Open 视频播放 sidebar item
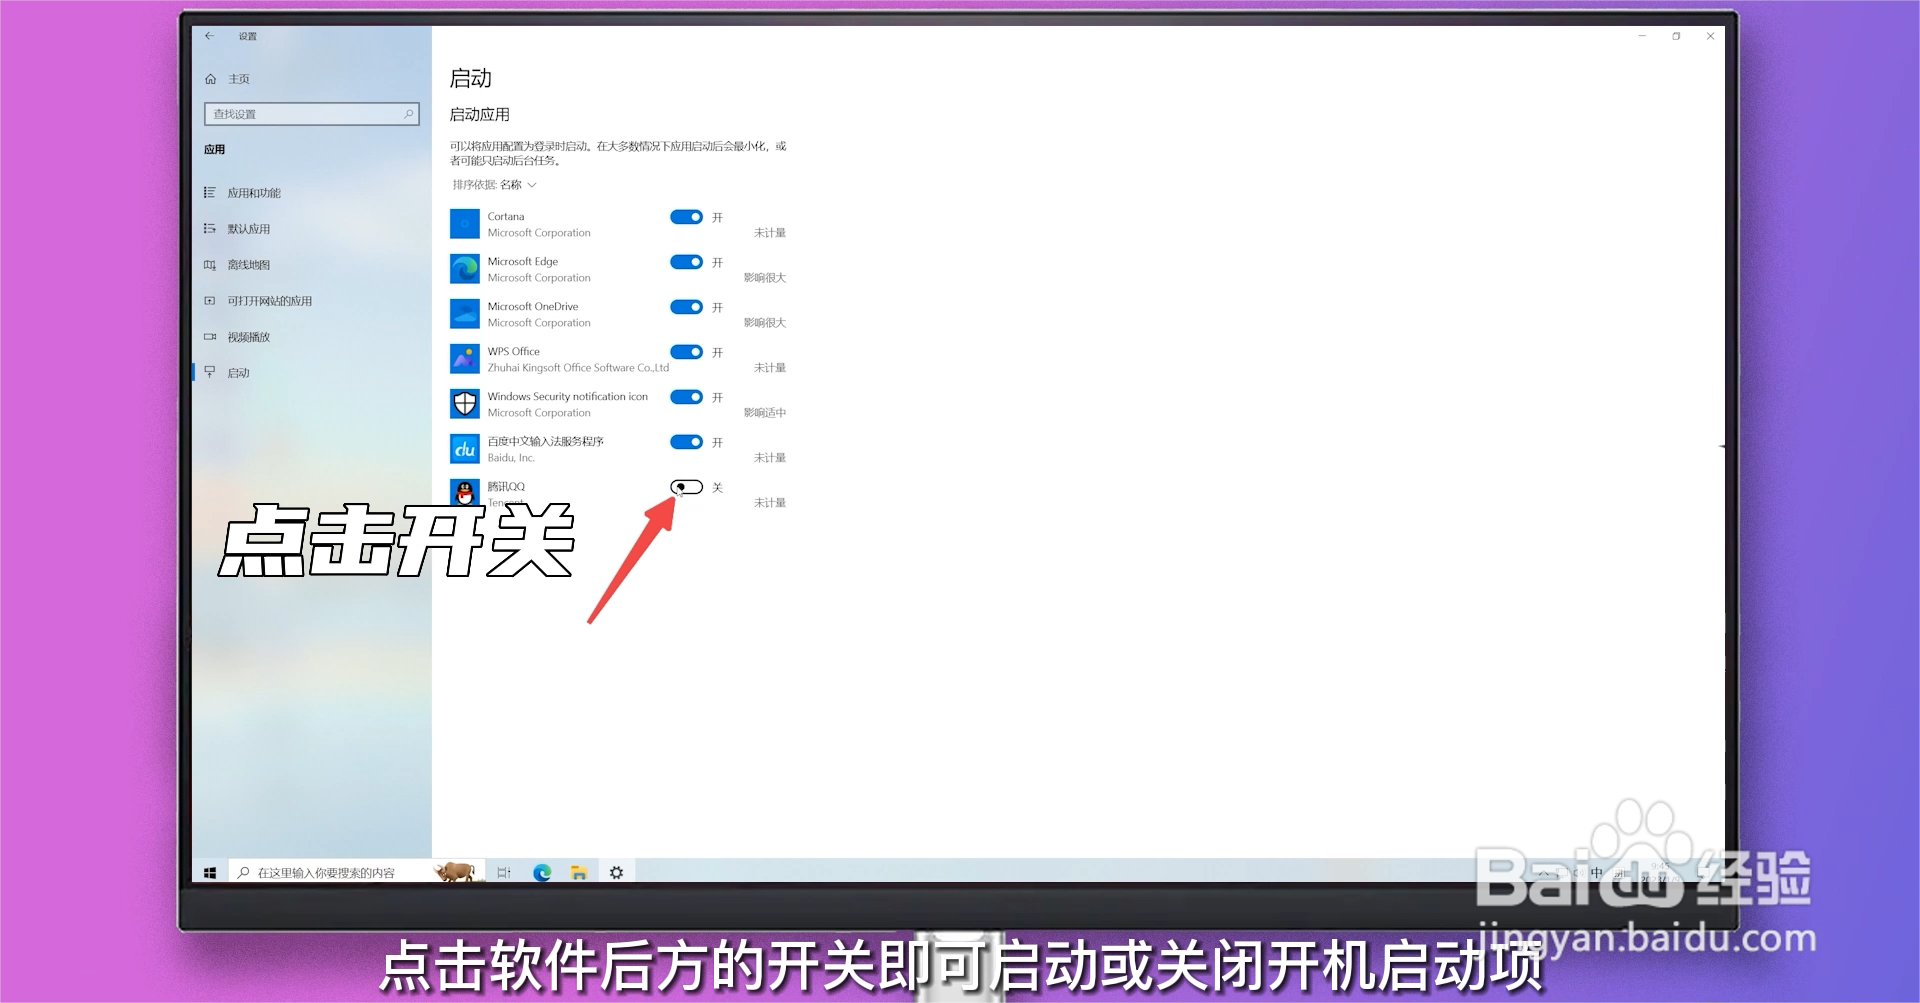1920x1003 pixels. (249, 337)
